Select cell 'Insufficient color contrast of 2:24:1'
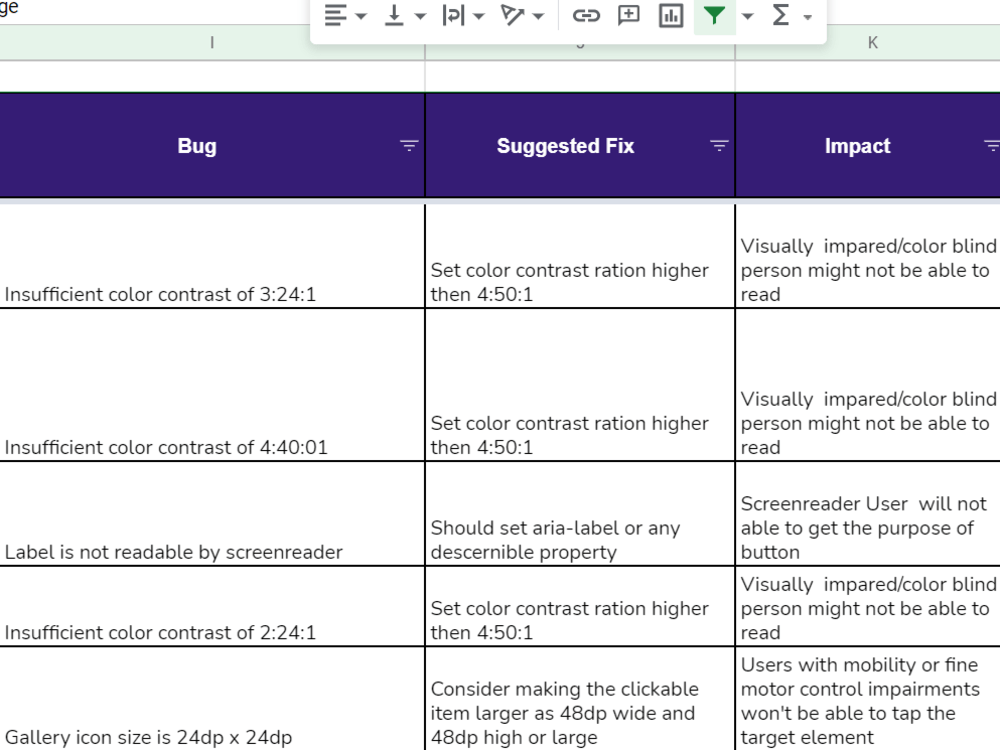The image size is (1000, 750). 212,606
